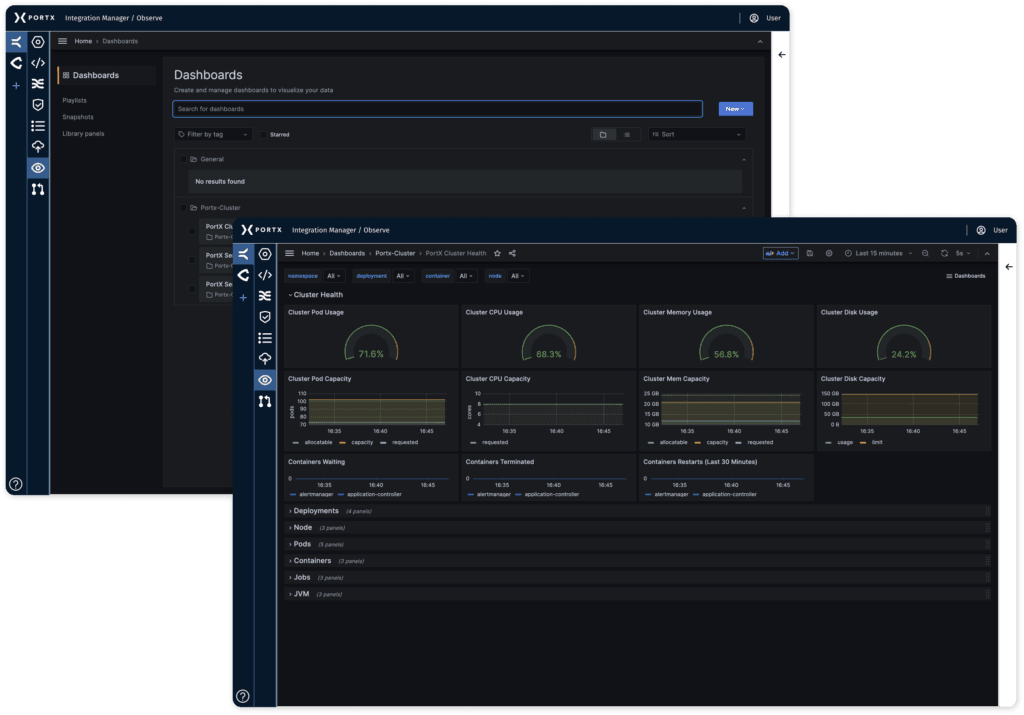Open Playlists in the Dashboards side menu
The image size is (1024, 715).
point(75,101)
